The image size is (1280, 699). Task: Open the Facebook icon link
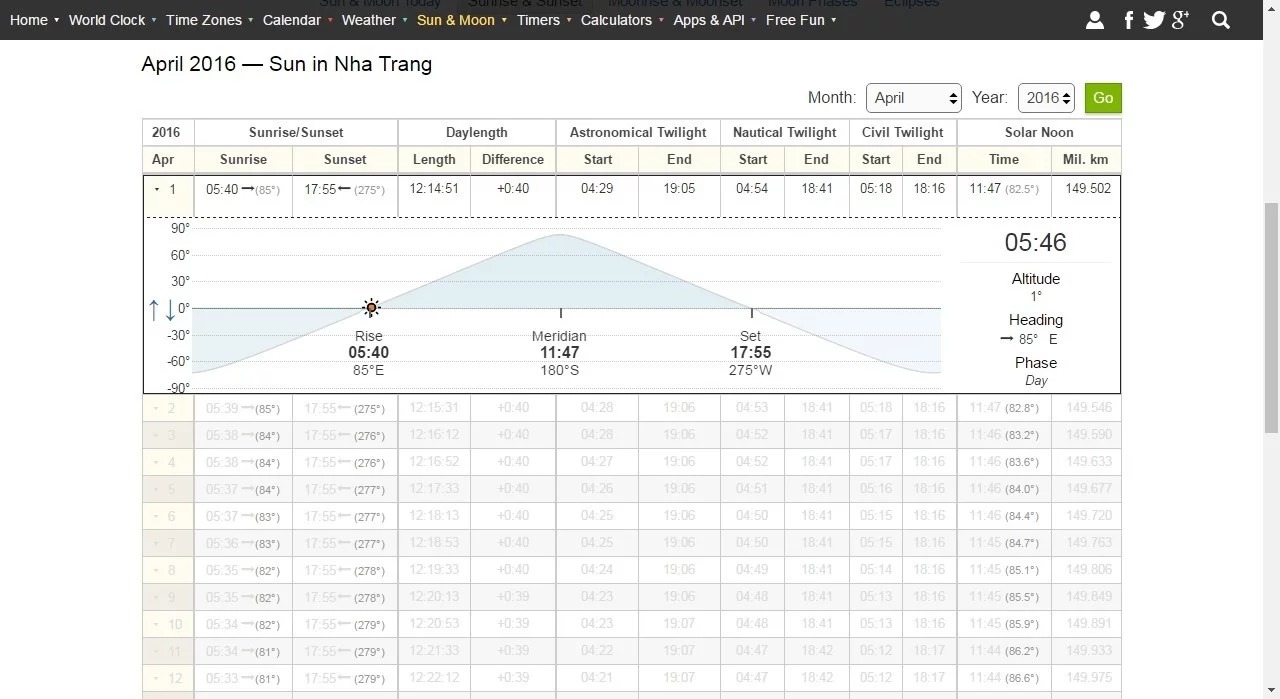coord(1129,20)
